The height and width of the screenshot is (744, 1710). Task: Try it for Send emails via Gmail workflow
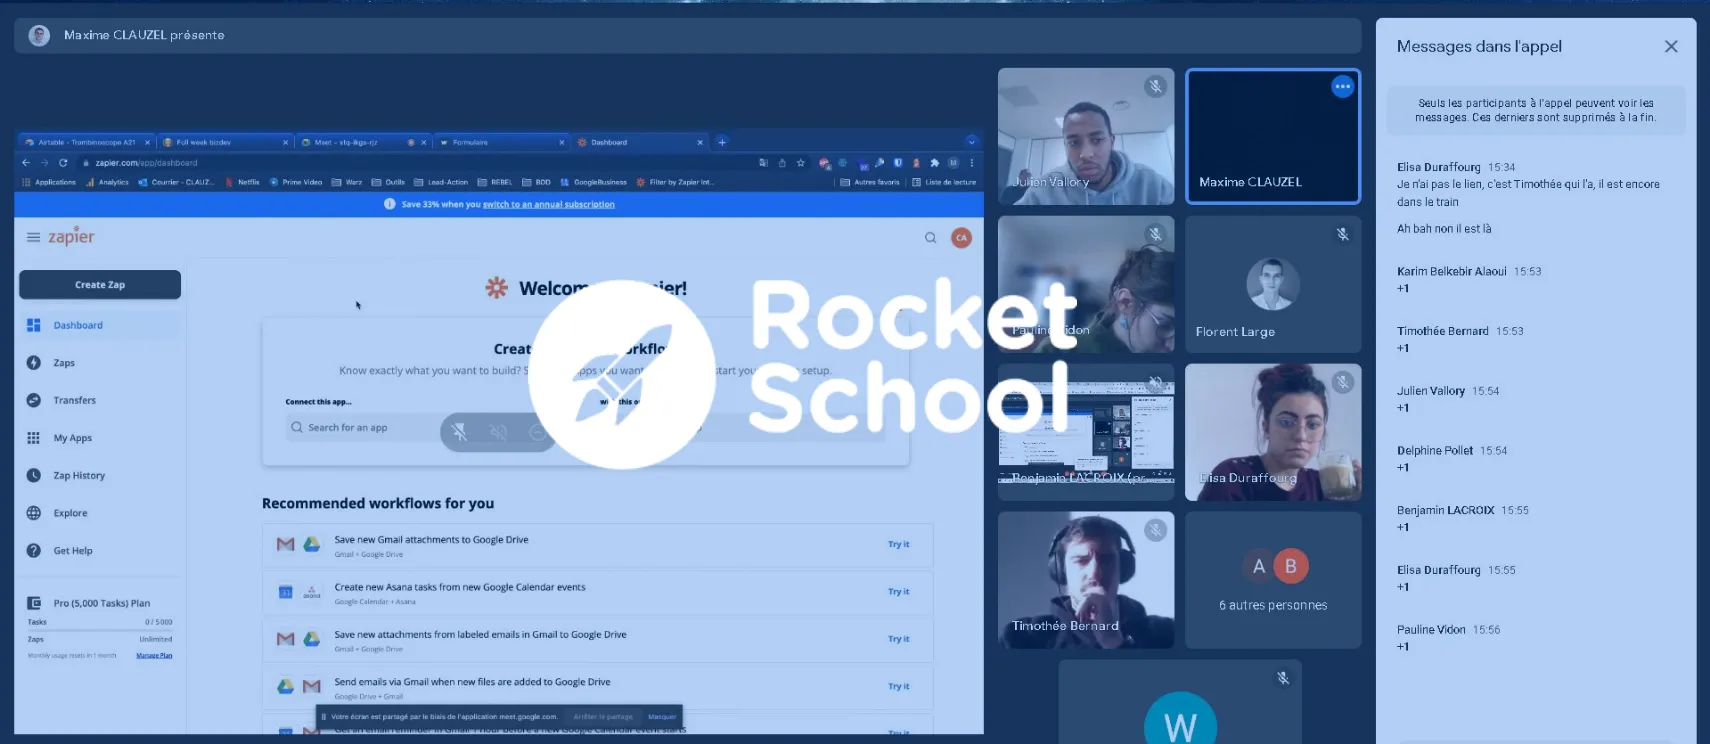click(899, 686)
